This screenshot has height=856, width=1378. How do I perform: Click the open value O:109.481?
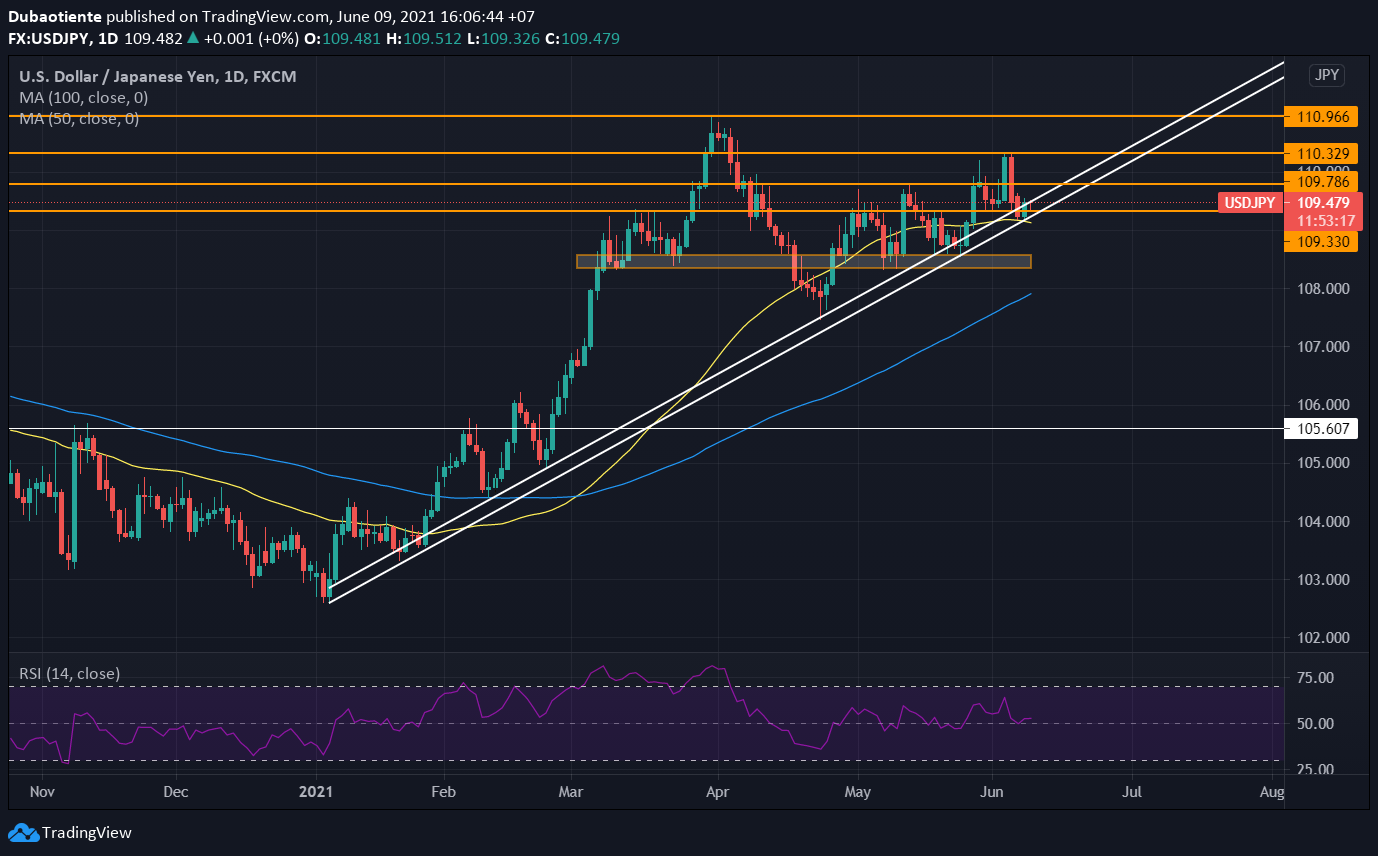pos(343,39)
